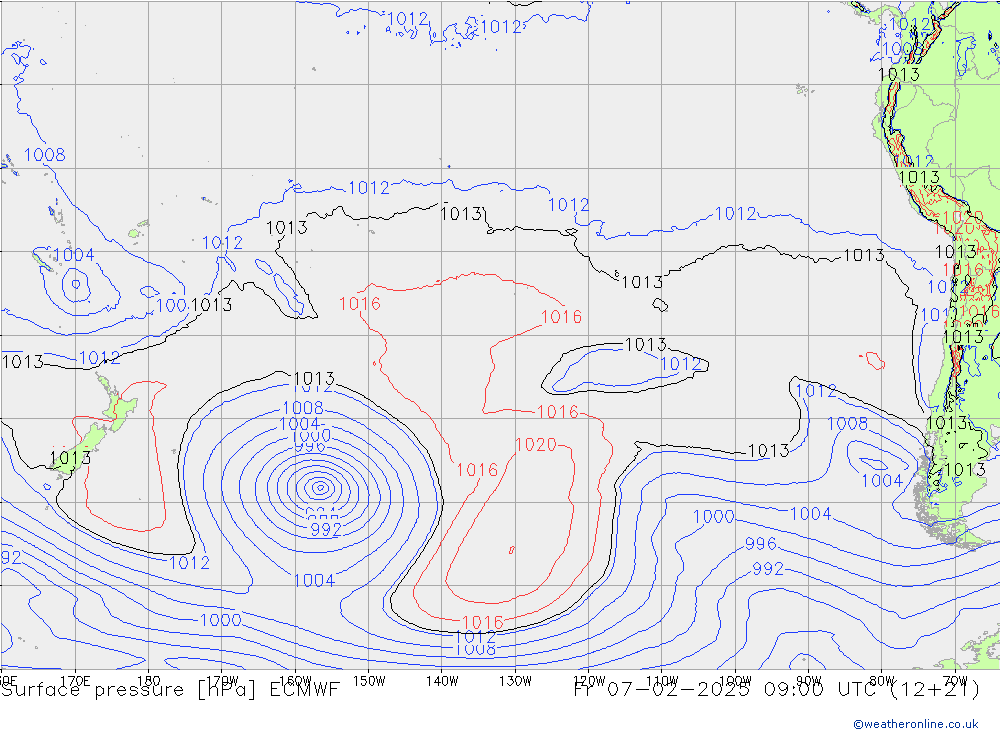Screen dimensions: 1000x733
Task: Click the date text 'Fr 07-02-2025 09:00 UTC'
Action: click(728, 690)
